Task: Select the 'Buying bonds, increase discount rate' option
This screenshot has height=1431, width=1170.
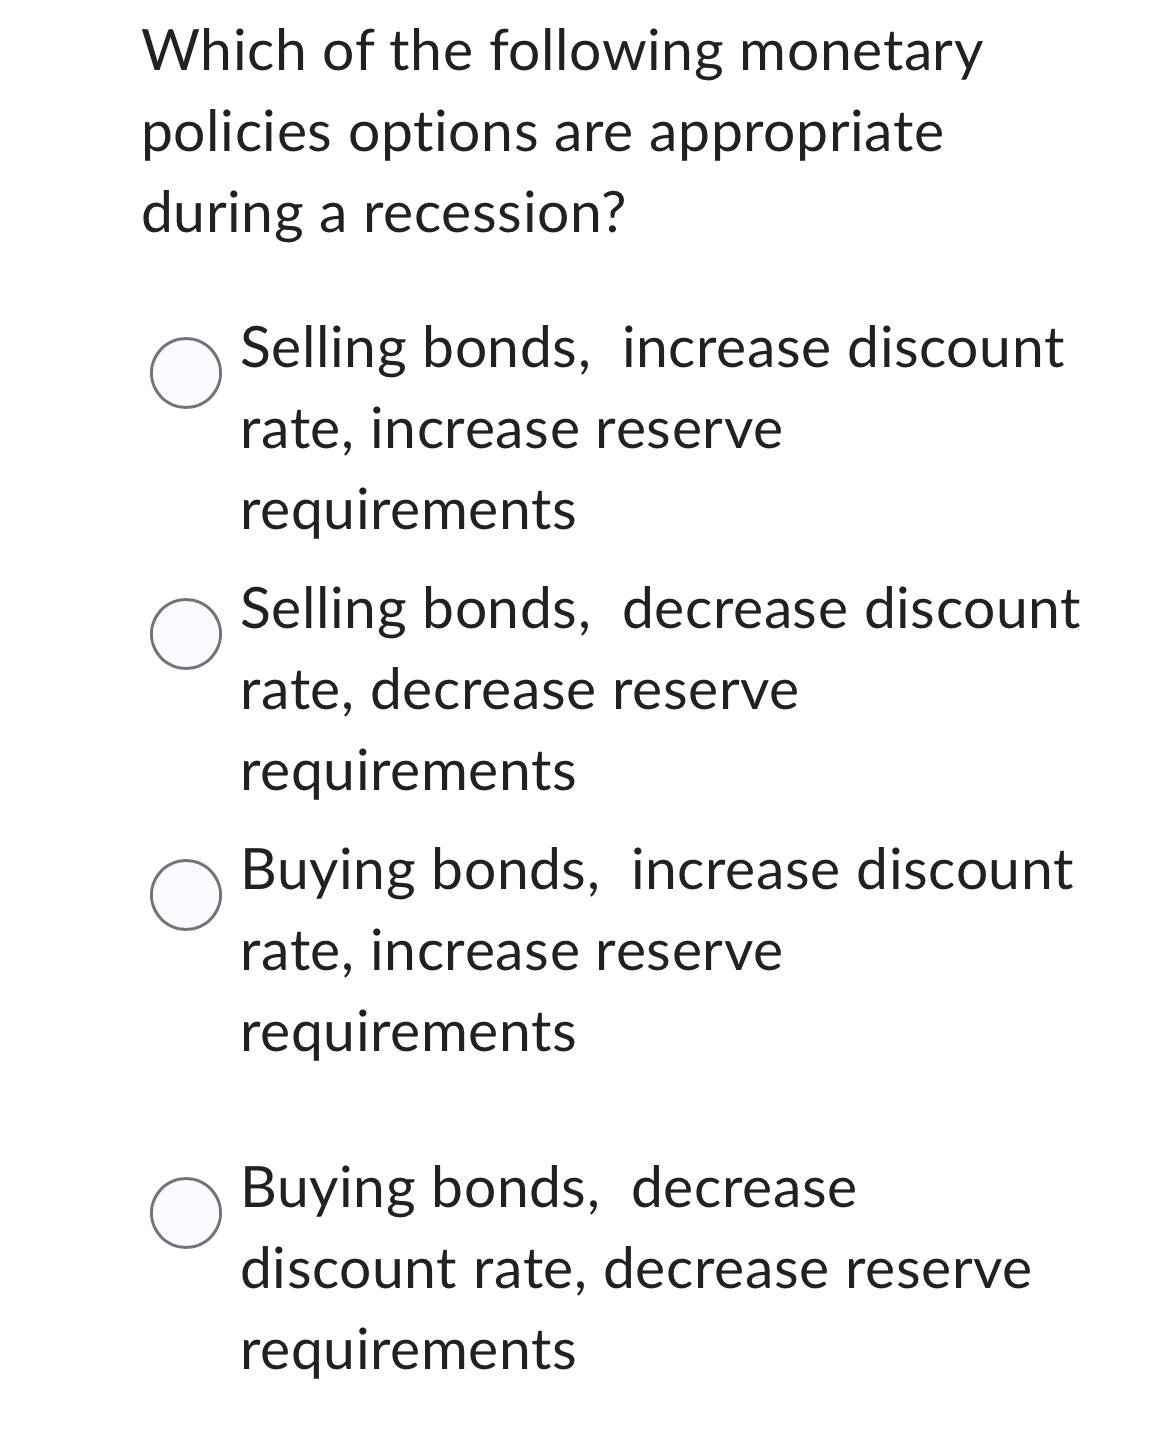Action: pyautogui.click(x=185, y=895)
